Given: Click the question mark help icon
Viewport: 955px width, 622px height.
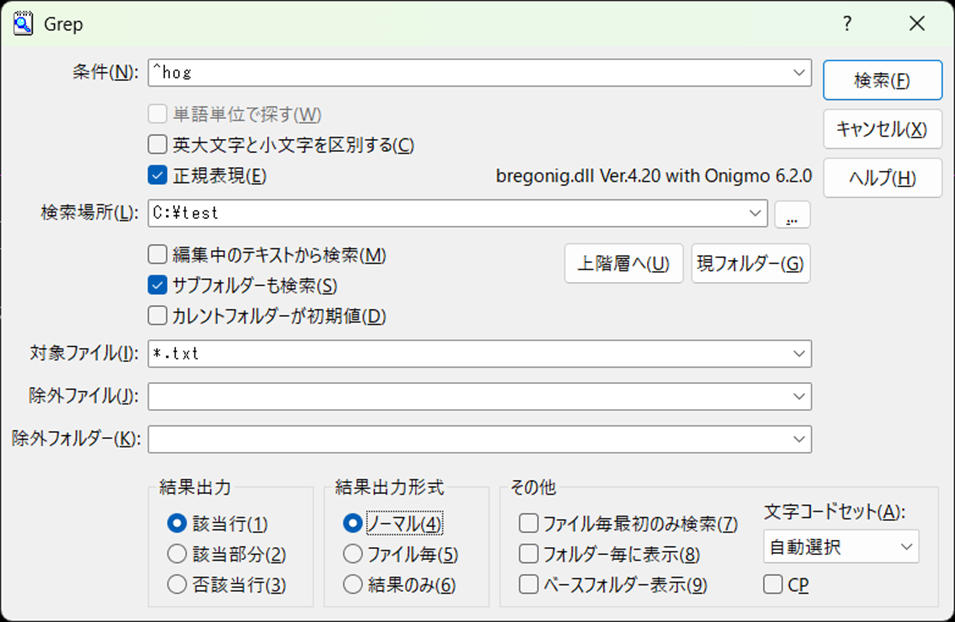Looking at the screenshot, I should (847, 23).
